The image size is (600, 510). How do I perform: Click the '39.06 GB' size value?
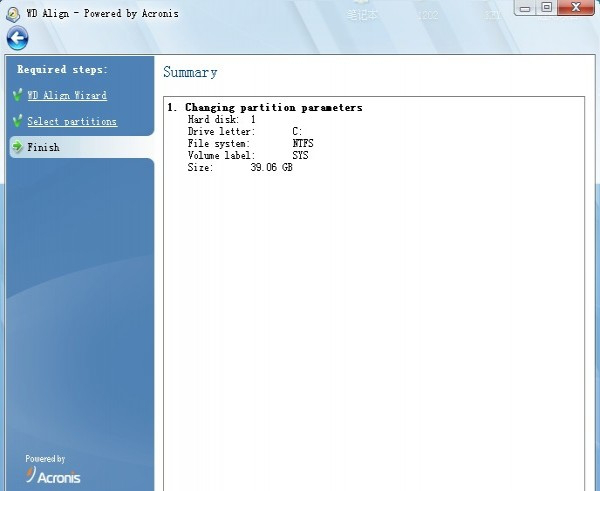272,167
